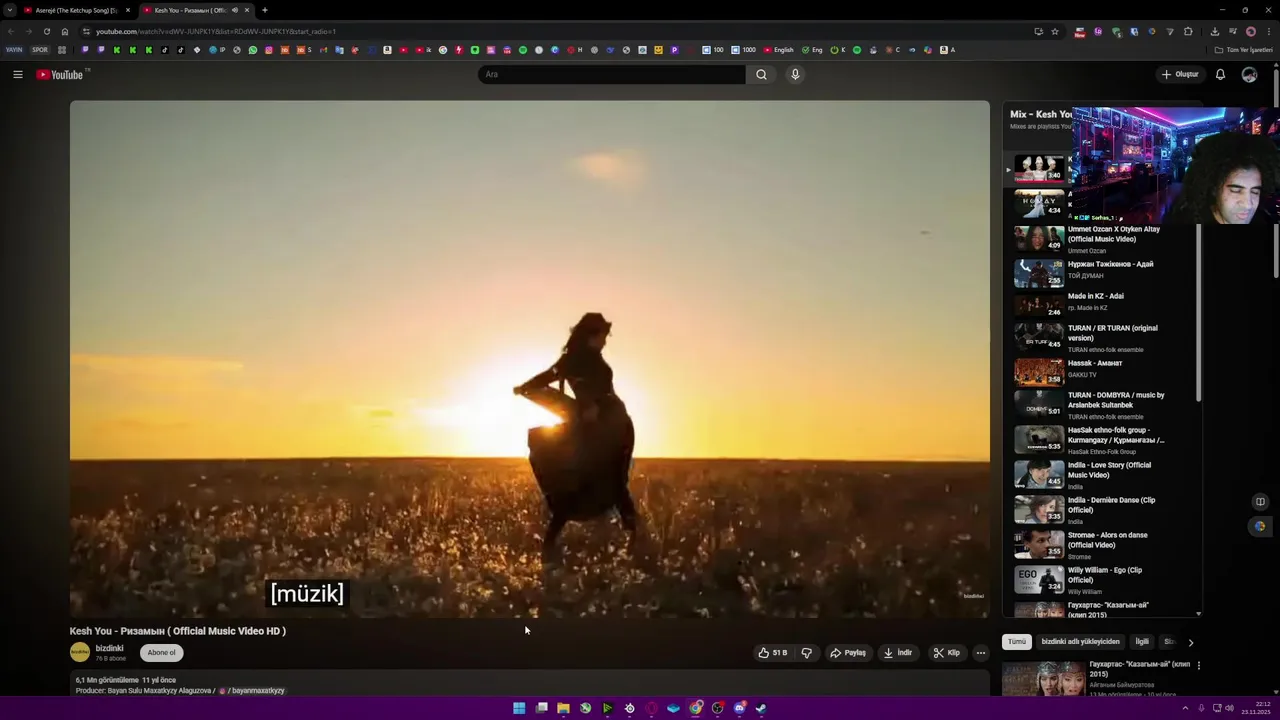
Task: Mute the Kesh You tab audio icon
Action: pyautogui.click(x=235, y=10)
